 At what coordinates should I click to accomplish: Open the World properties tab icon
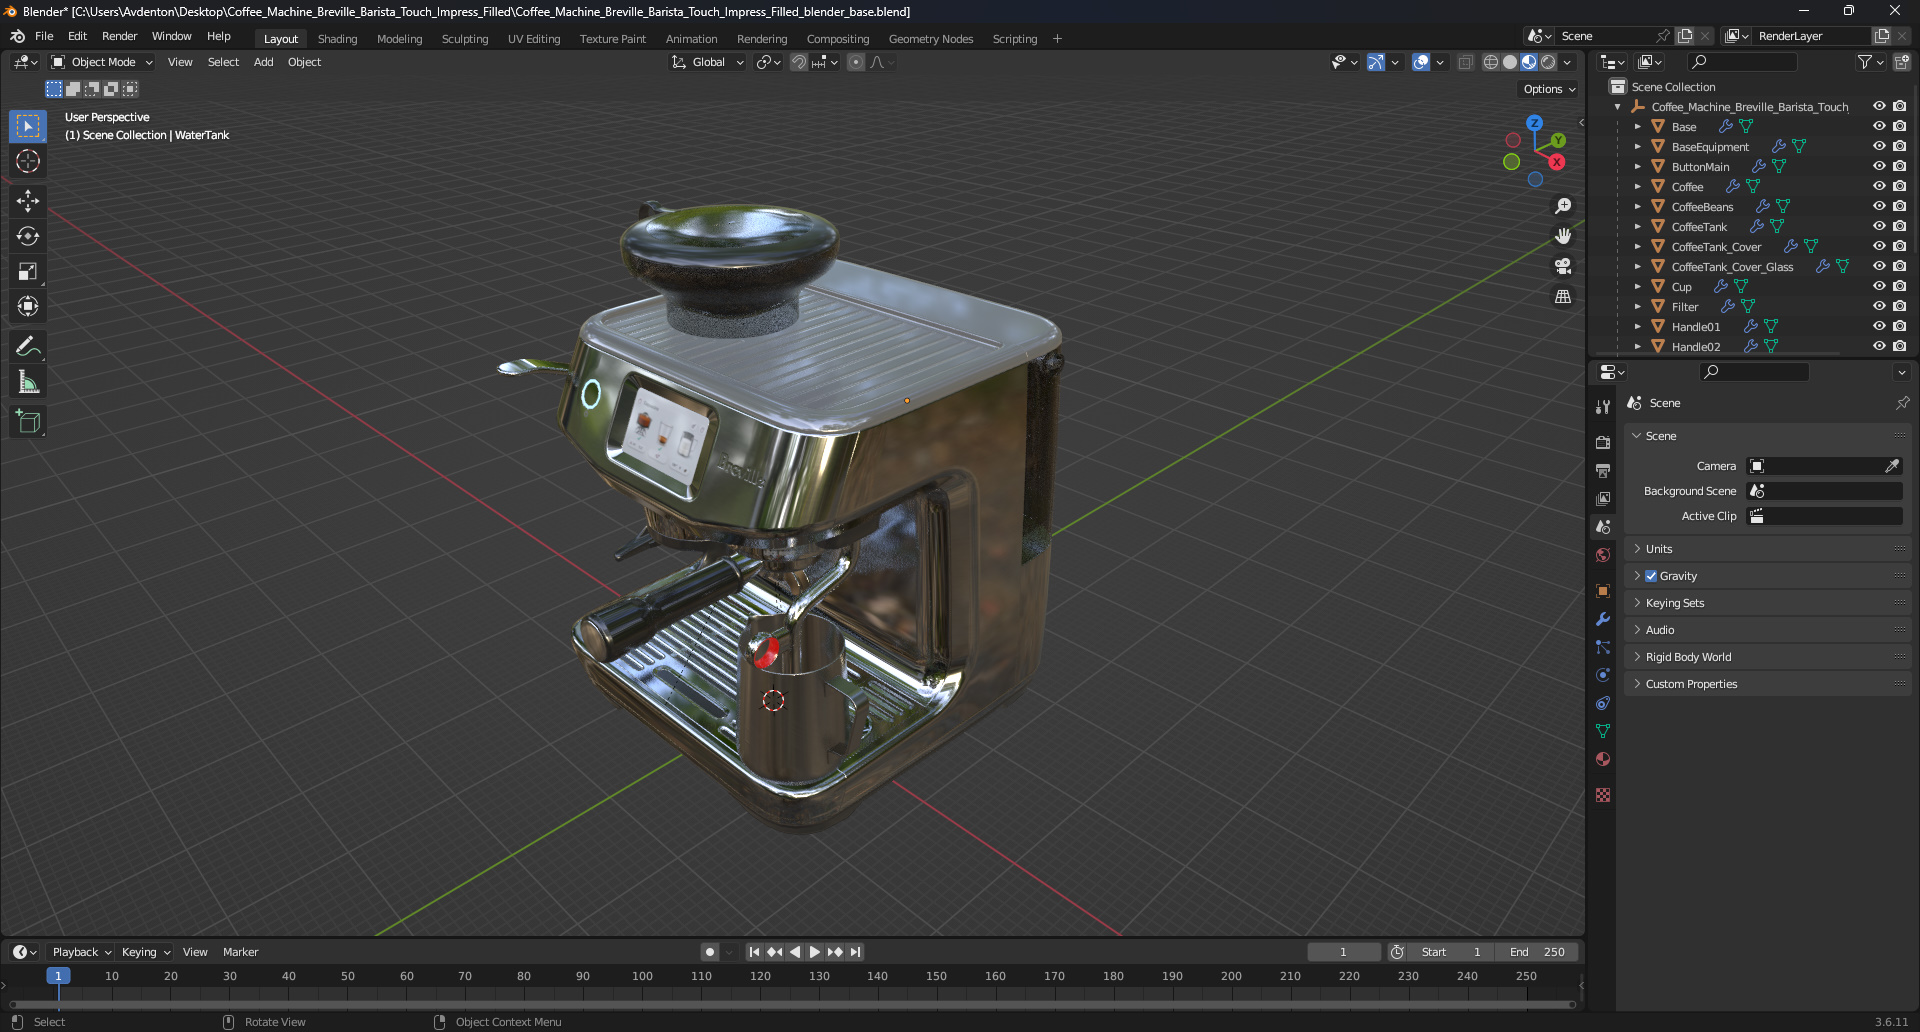pos(1603,555)
